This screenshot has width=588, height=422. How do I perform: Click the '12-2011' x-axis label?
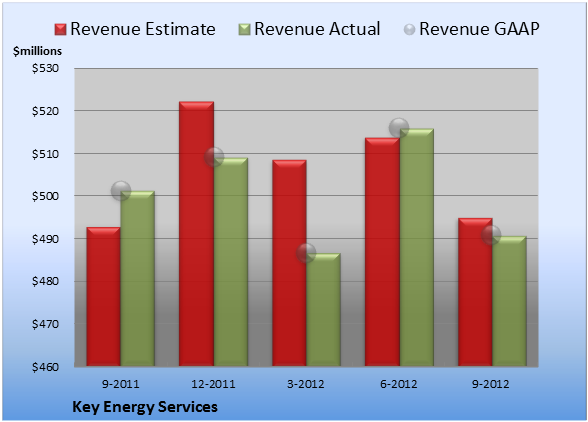pyautogui.click(x=213, y=384)
